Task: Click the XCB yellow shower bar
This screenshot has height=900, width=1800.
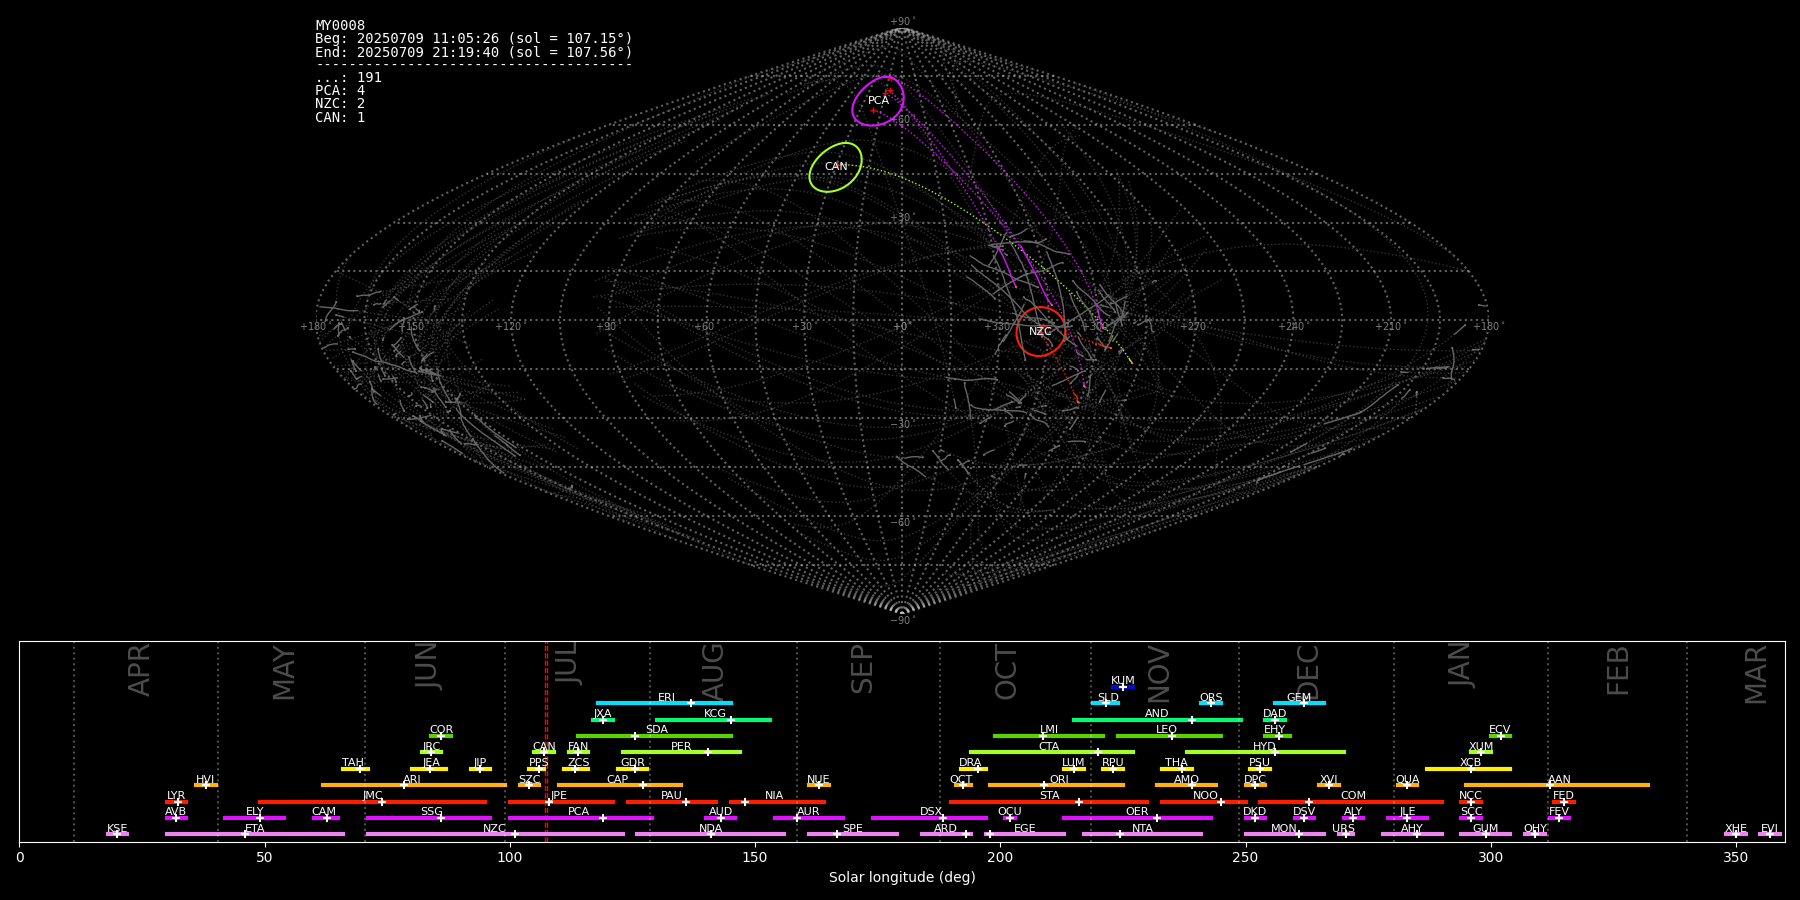Action: pos(1468,769)
